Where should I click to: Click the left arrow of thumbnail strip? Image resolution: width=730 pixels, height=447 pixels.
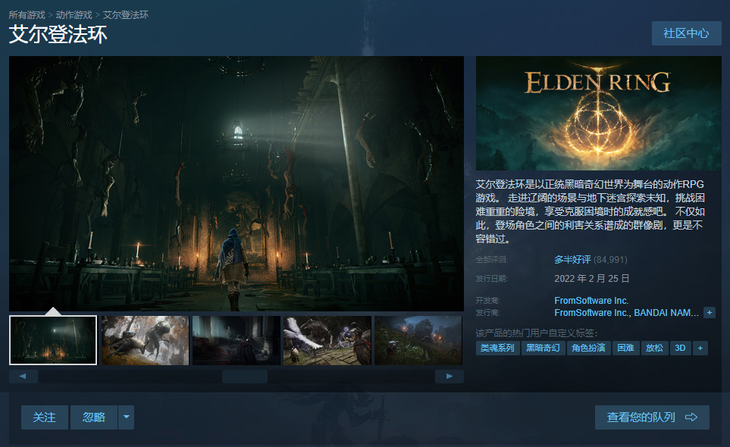coord(23,376)
